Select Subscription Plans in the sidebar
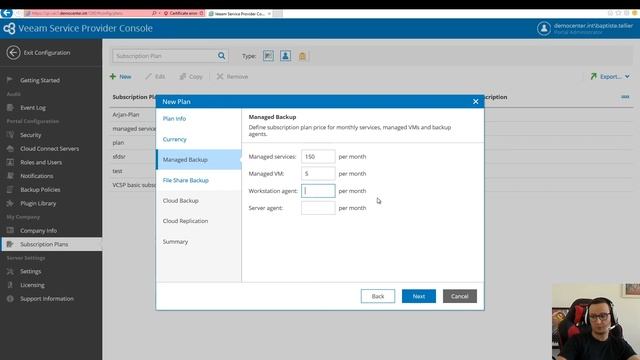The width and height of the screenshot is (640, 360). tap(44, 244)
